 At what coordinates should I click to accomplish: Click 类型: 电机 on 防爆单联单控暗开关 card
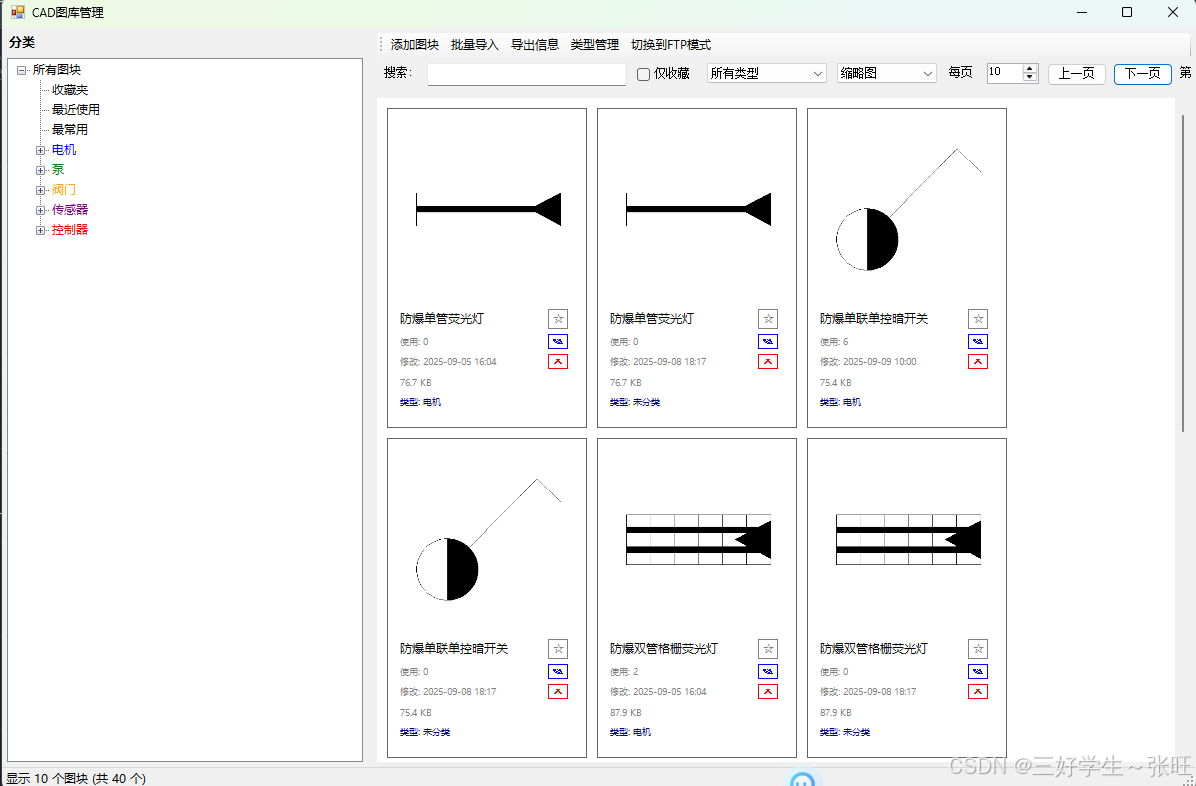click(841, 402)
